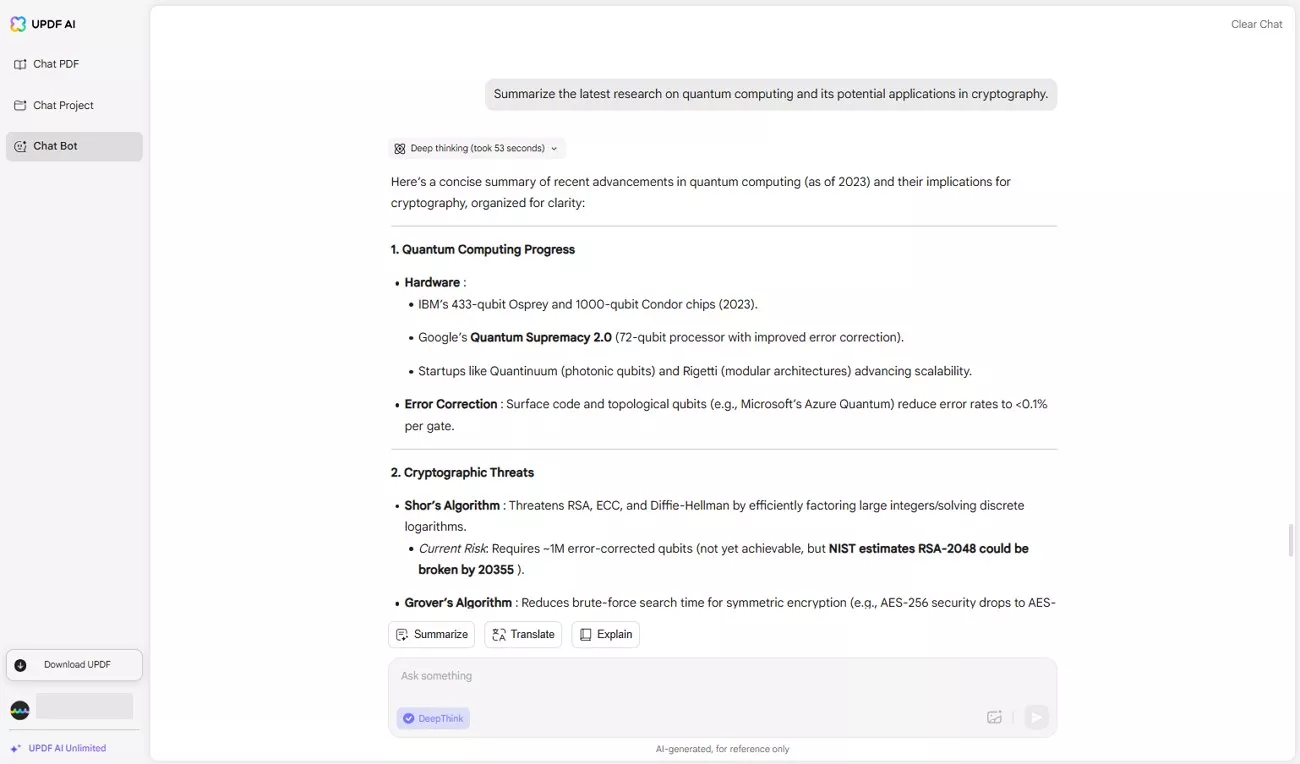
Task: Click the image upload icon in input box
Action: point(994,717)
